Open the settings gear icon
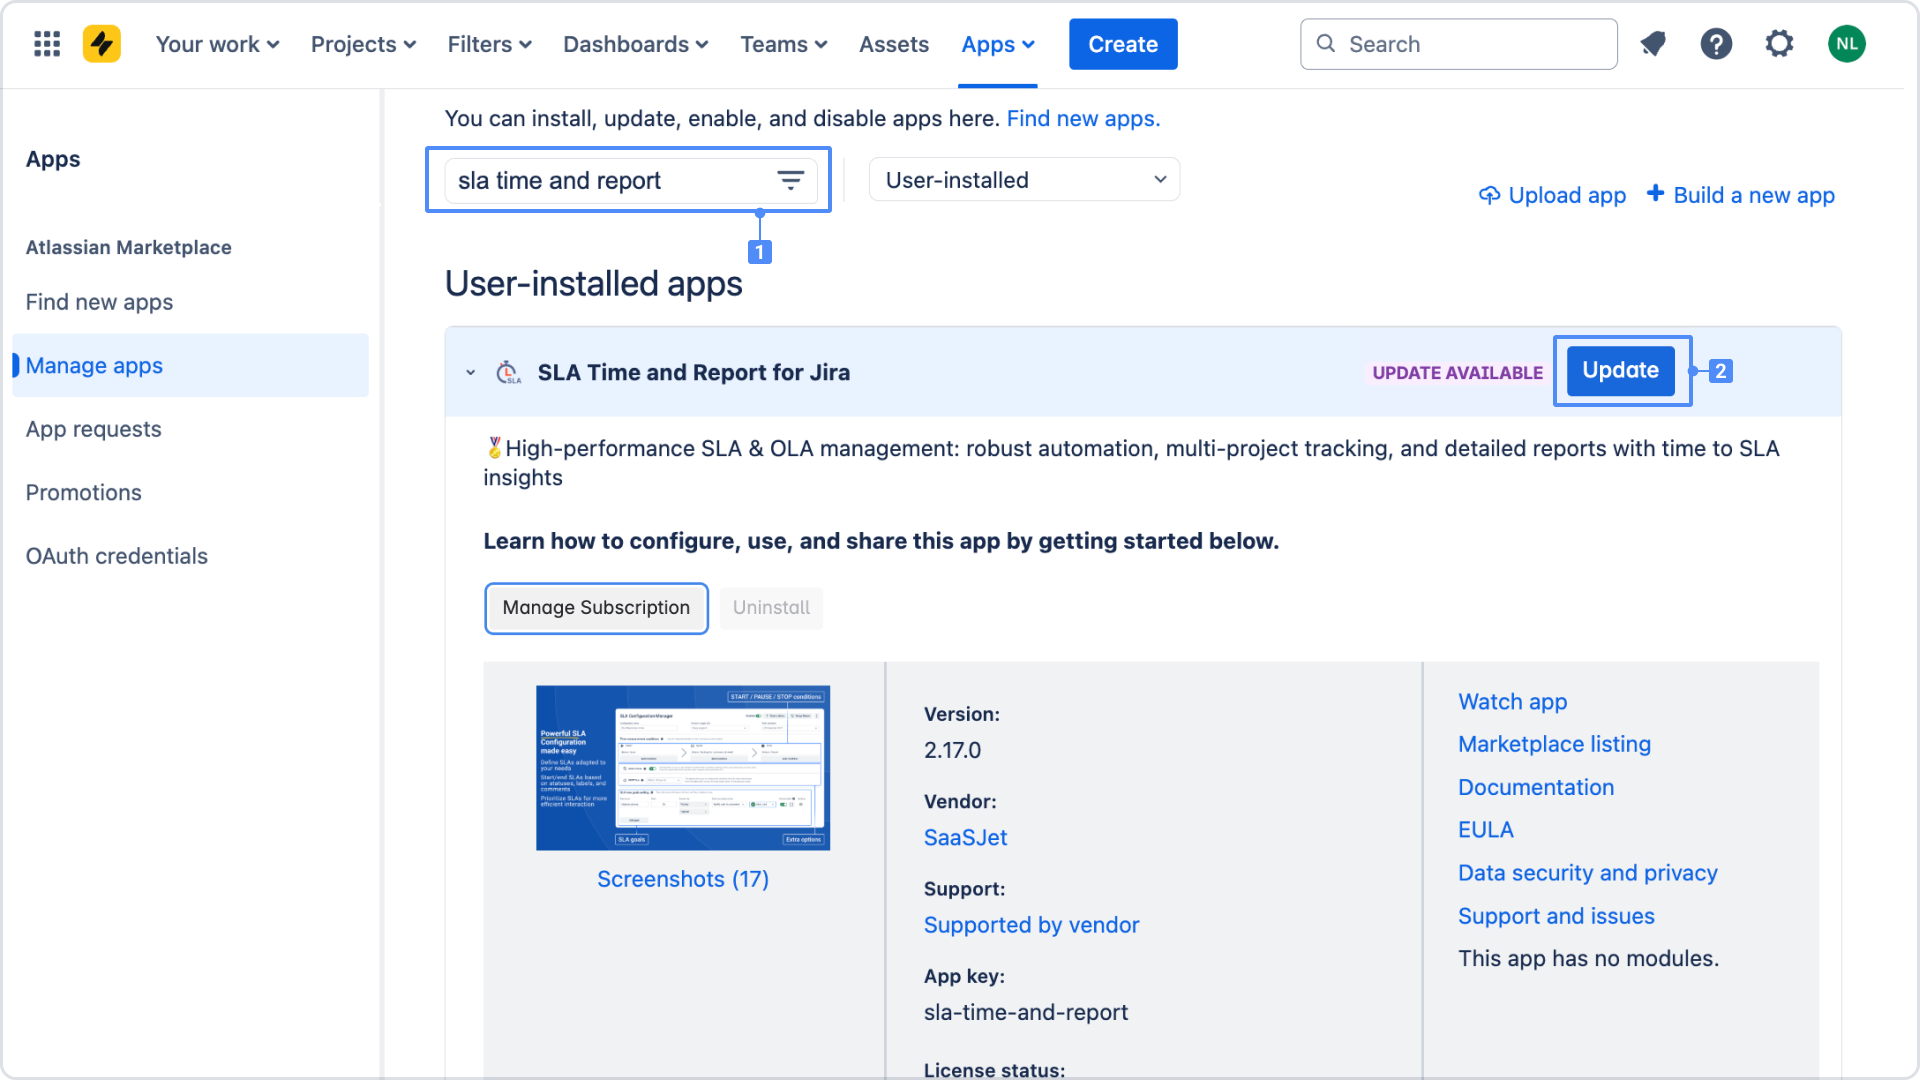This screenshot has height=1080, width=1920. coord(1779,44)
